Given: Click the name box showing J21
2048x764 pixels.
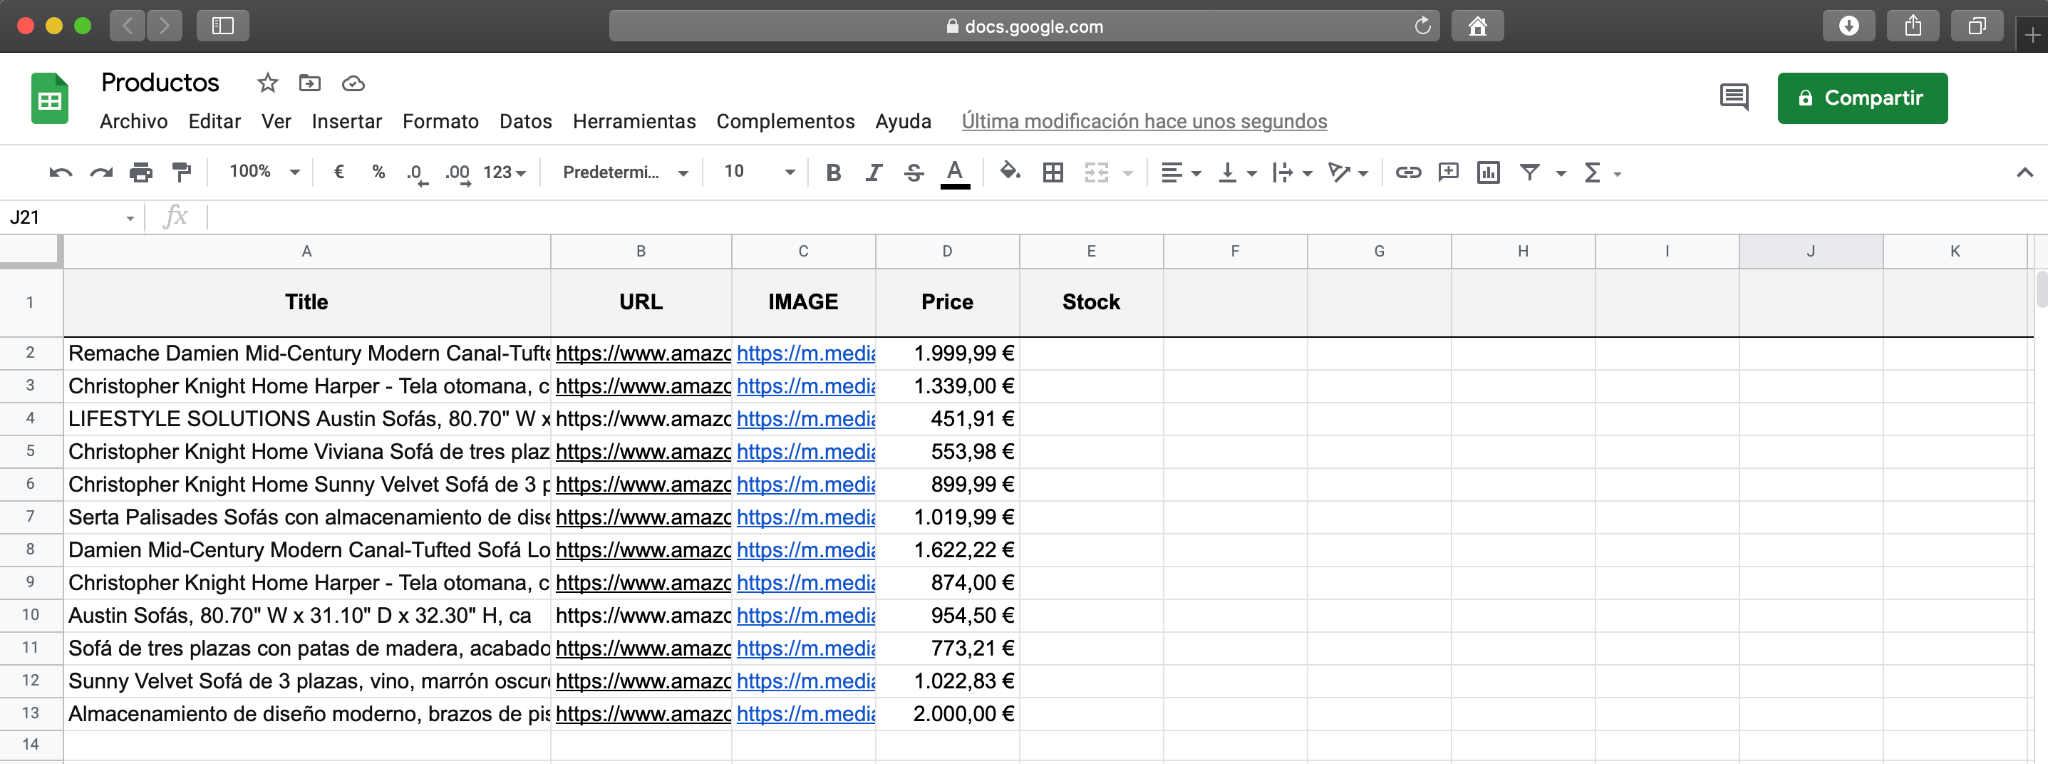Looking at the screenshot, I should (71, 217).
